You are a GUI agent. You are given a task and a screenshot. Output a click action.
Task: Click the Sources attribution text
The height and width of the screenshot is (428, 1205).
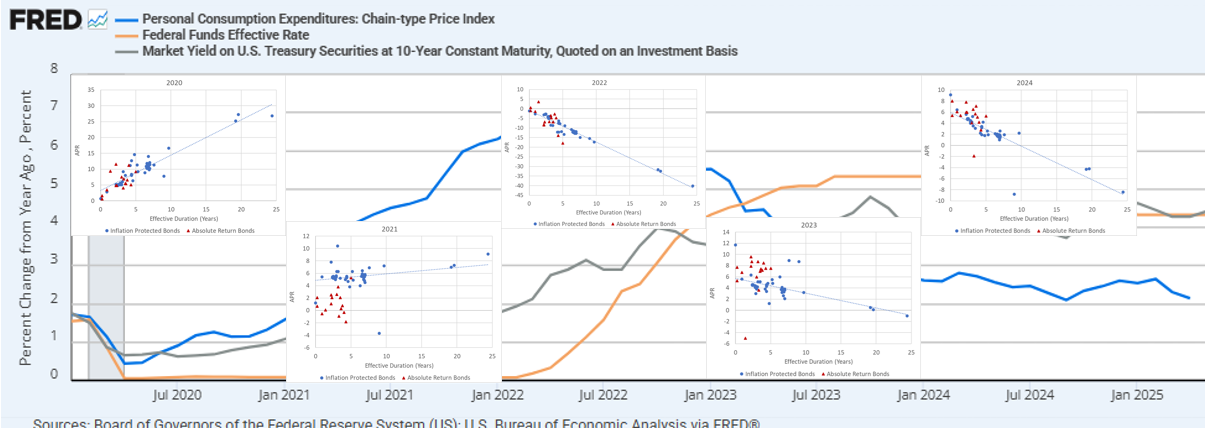pos(396,422)
